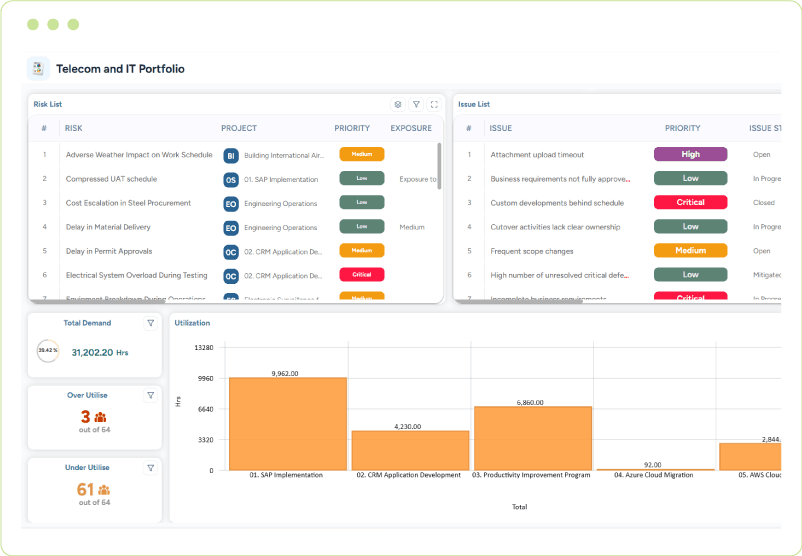Click the Over Utilise people icon

pos(101,417)
